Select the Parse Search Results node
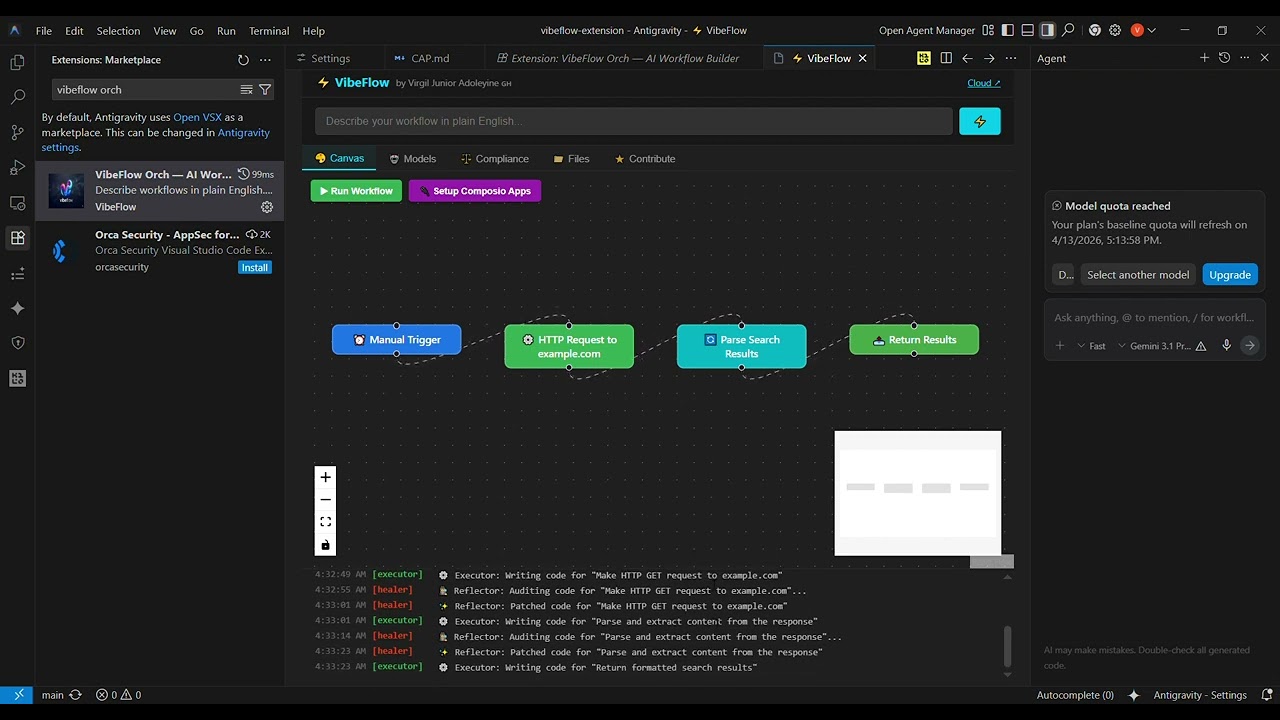This screenshot has height=720, width=1280. (x=741, y=347)
